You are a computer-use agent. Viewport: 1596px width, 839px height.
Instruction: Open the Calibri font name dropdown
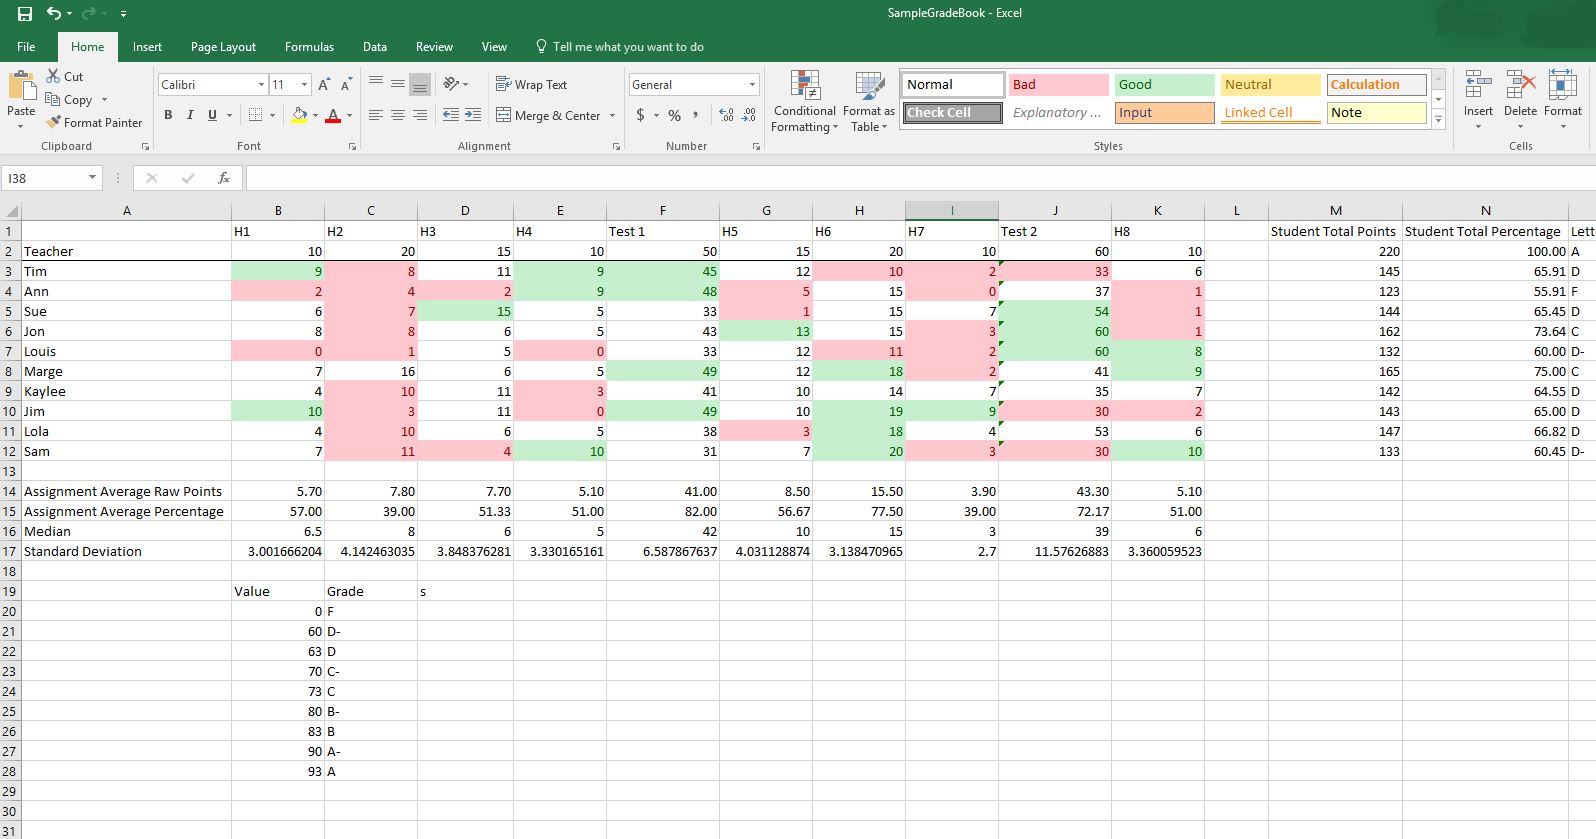tap(261, 85)
